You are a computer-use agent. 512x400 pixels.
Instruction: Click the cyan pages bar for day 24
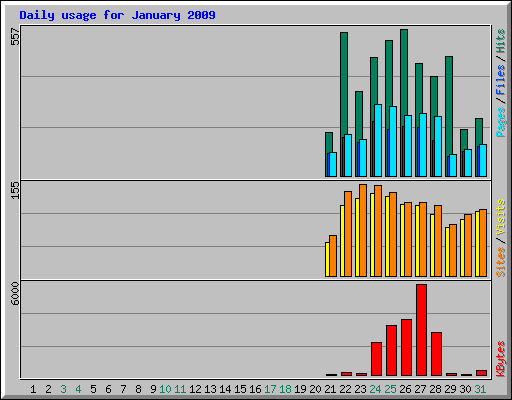click(378, 140)
